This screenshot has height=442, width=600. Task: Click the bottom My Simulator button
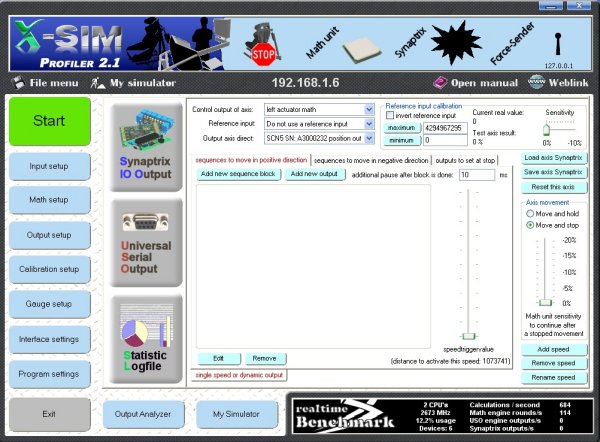click(x=236, y=414)
